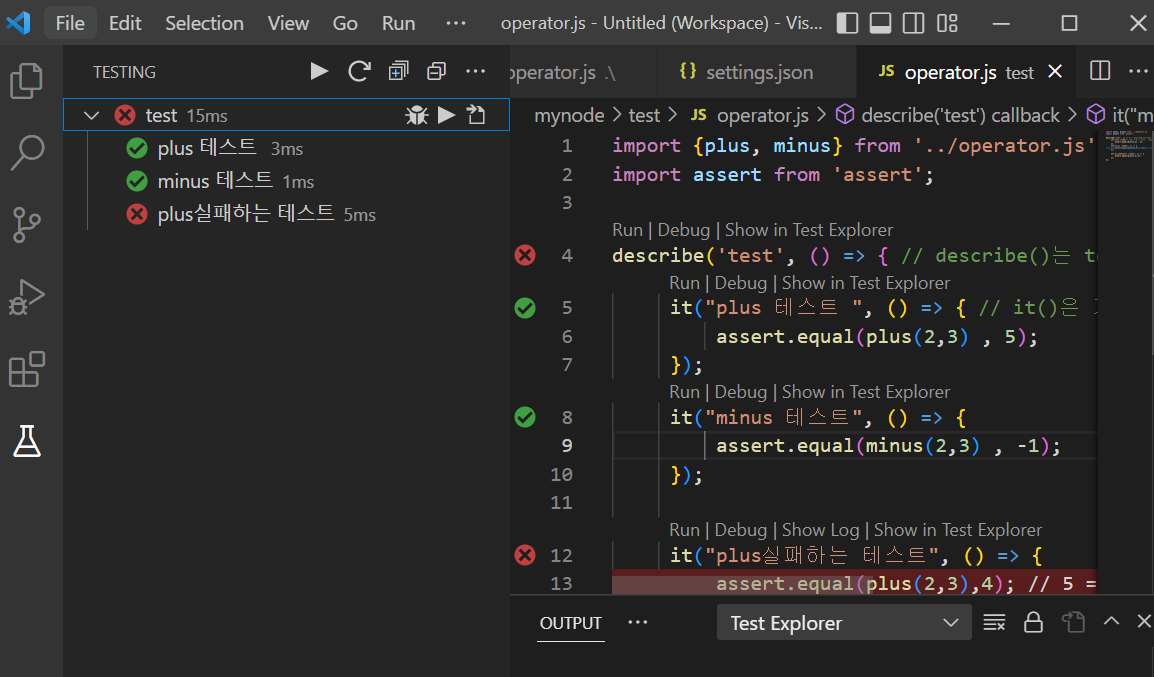The image size is (1154, 677).
Task: Open the Selection menu
Action: [x=204, y=23]
